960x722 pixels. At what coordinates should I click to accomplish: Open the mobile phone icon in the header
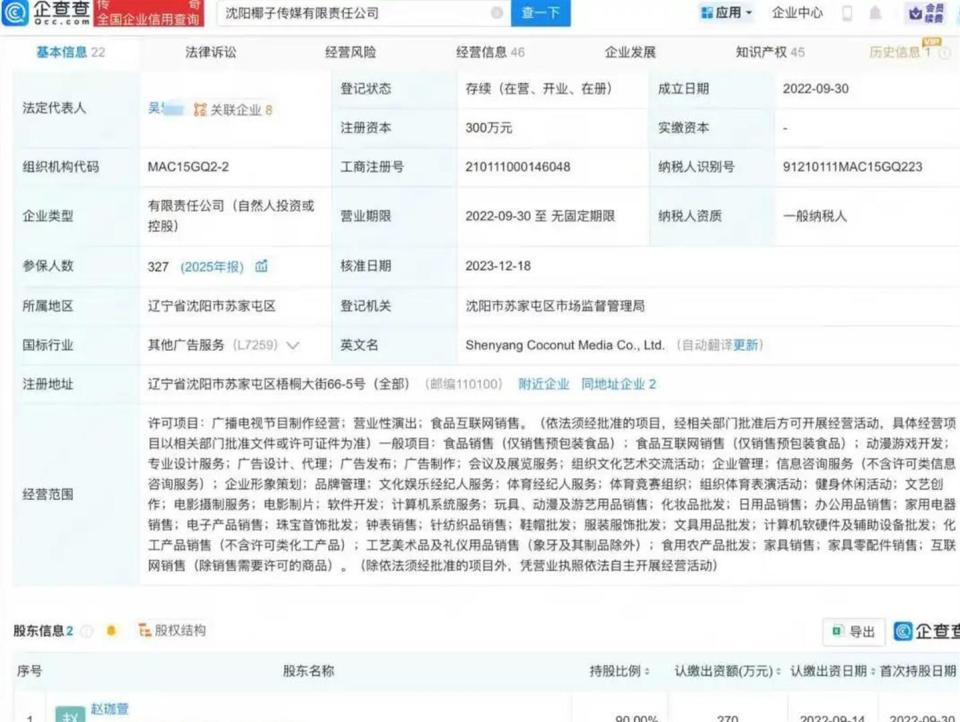(x=847, y=13)
